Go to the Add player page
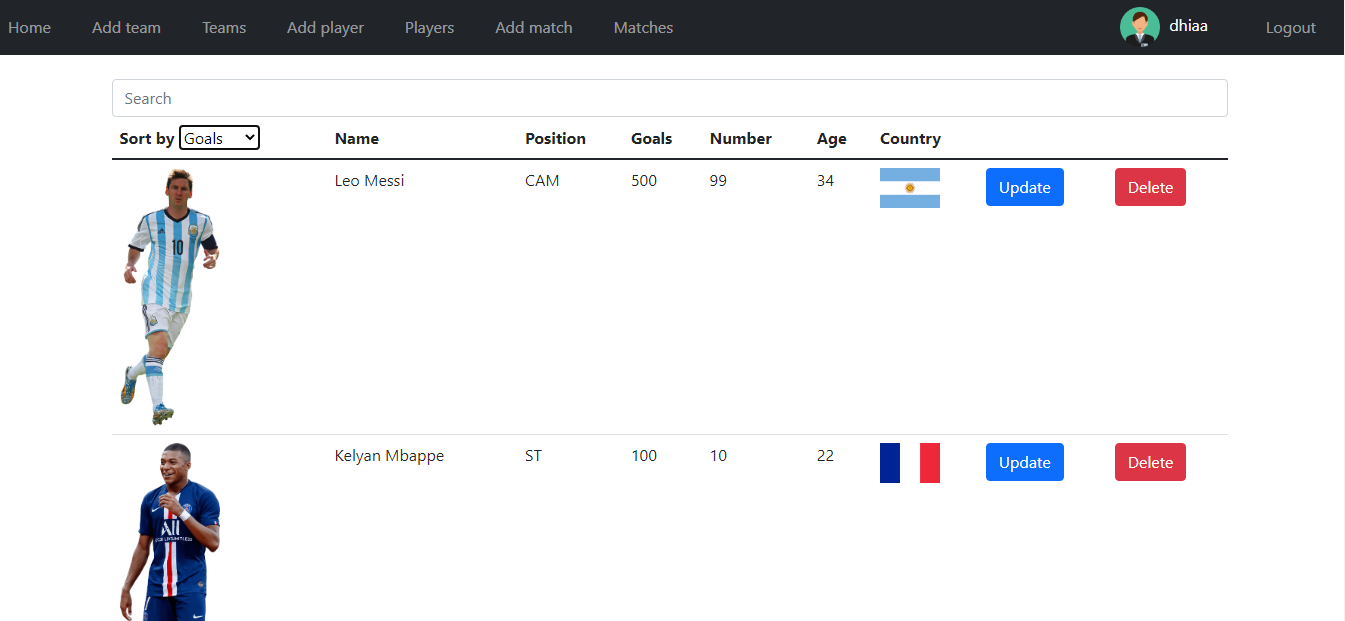 pyautogui.click(x=325, y=27)
